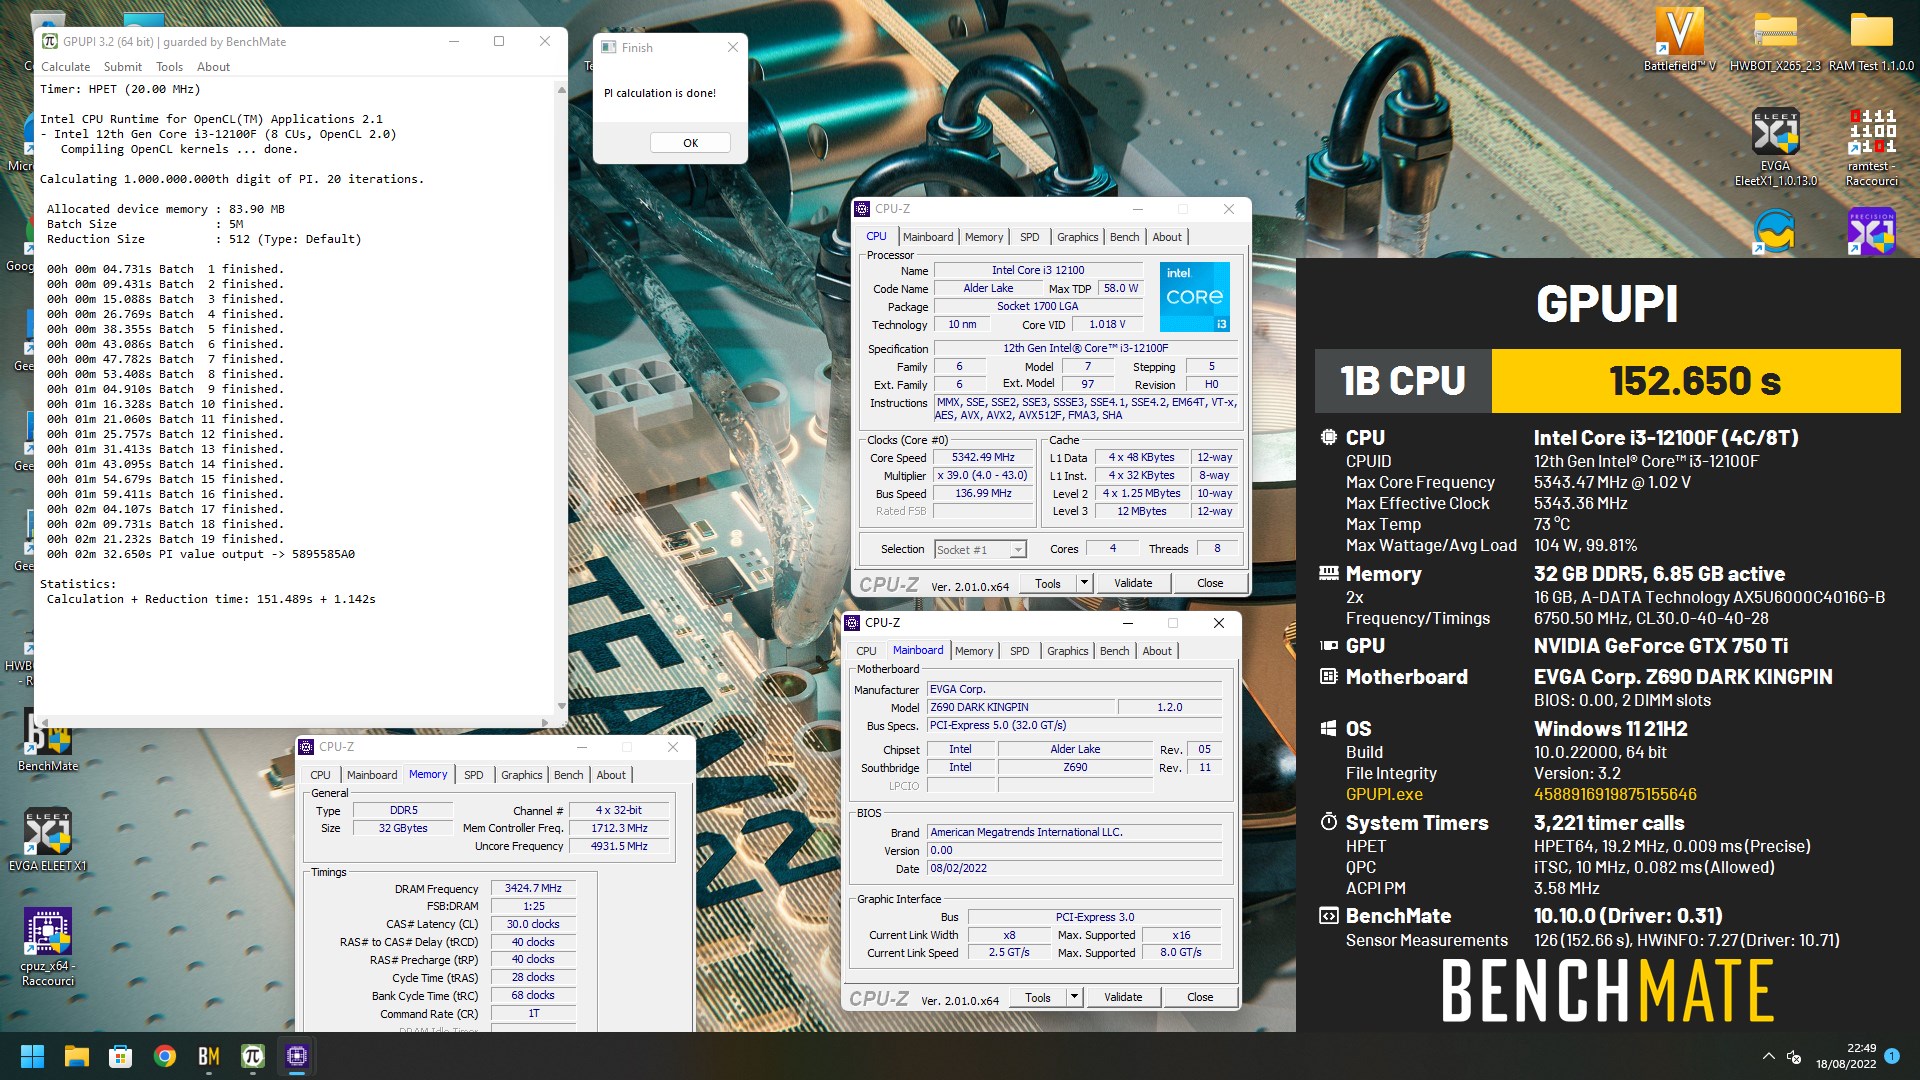Image resolution: width=1920 pixels, height=1080 pixels.
Task: Click Tools button in top CPU-Z window
Action: coord(1047,583)
